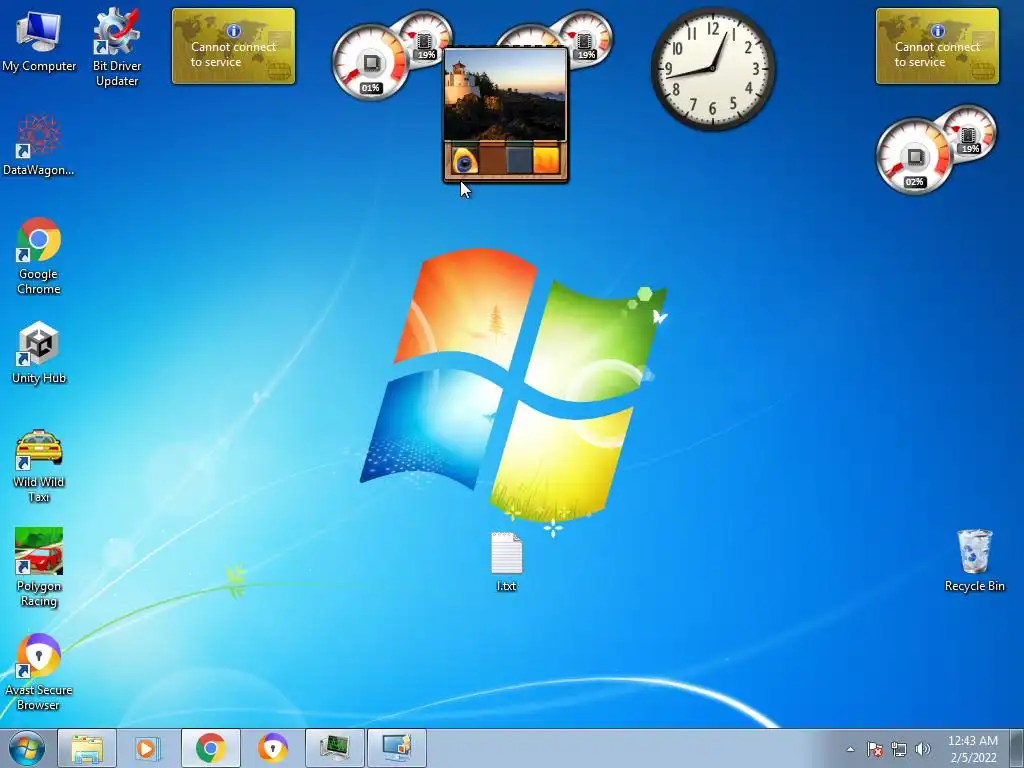This screenshot has height=768, width=1024.
Task: Select the Avast Secure Browser desktop shortcut
Action: click(39, 671)
